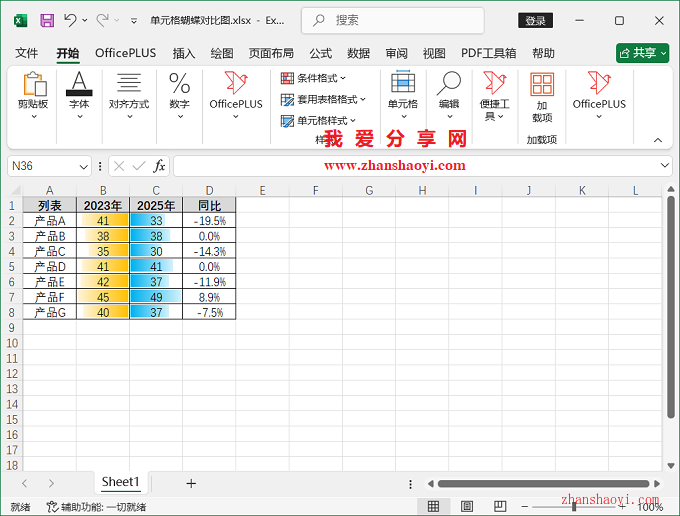
Task: Click the Undo arrow icon
Action: 70,20
